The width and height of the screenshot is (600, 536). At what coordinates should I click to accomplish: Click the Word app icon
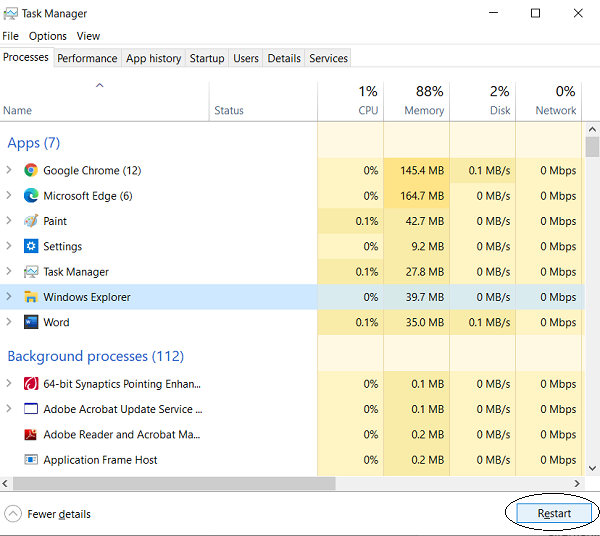click(31, 322)
